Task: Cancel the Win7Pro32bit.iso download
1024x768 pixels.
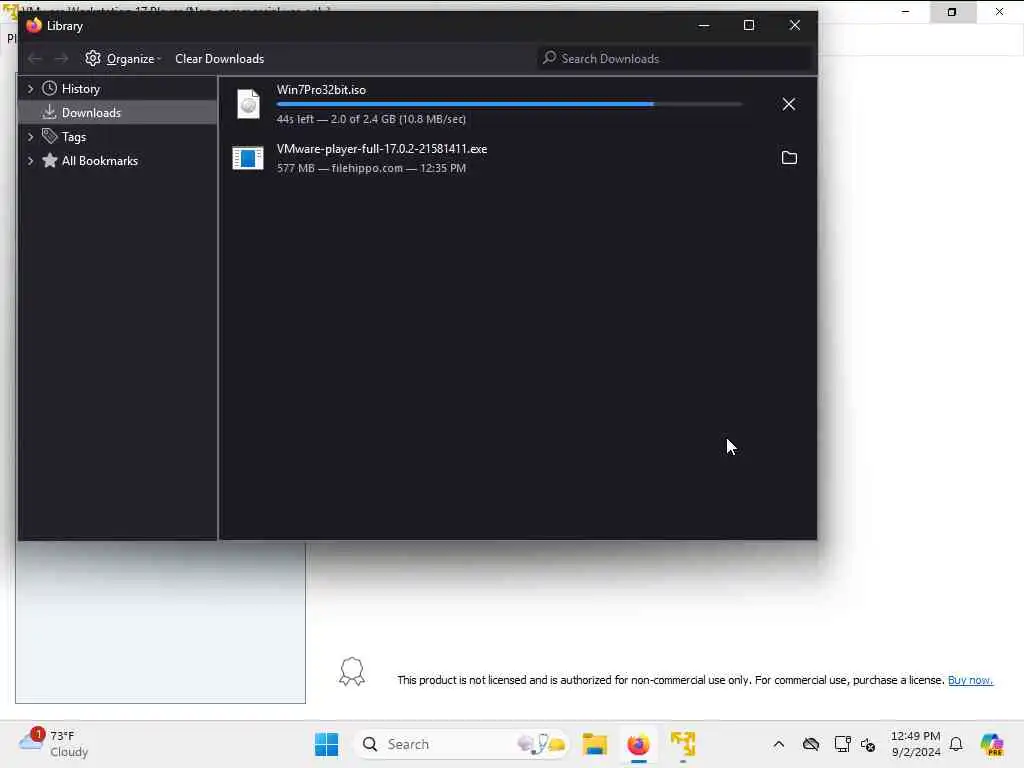Action: tap(788, 104)
